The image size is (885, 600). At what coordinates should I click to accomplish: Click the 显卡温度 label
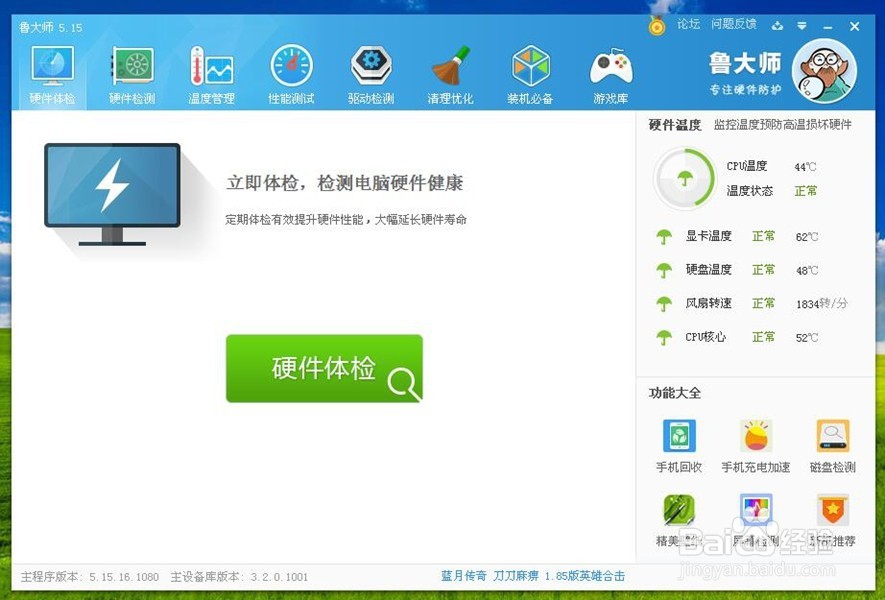pos(708,236)
